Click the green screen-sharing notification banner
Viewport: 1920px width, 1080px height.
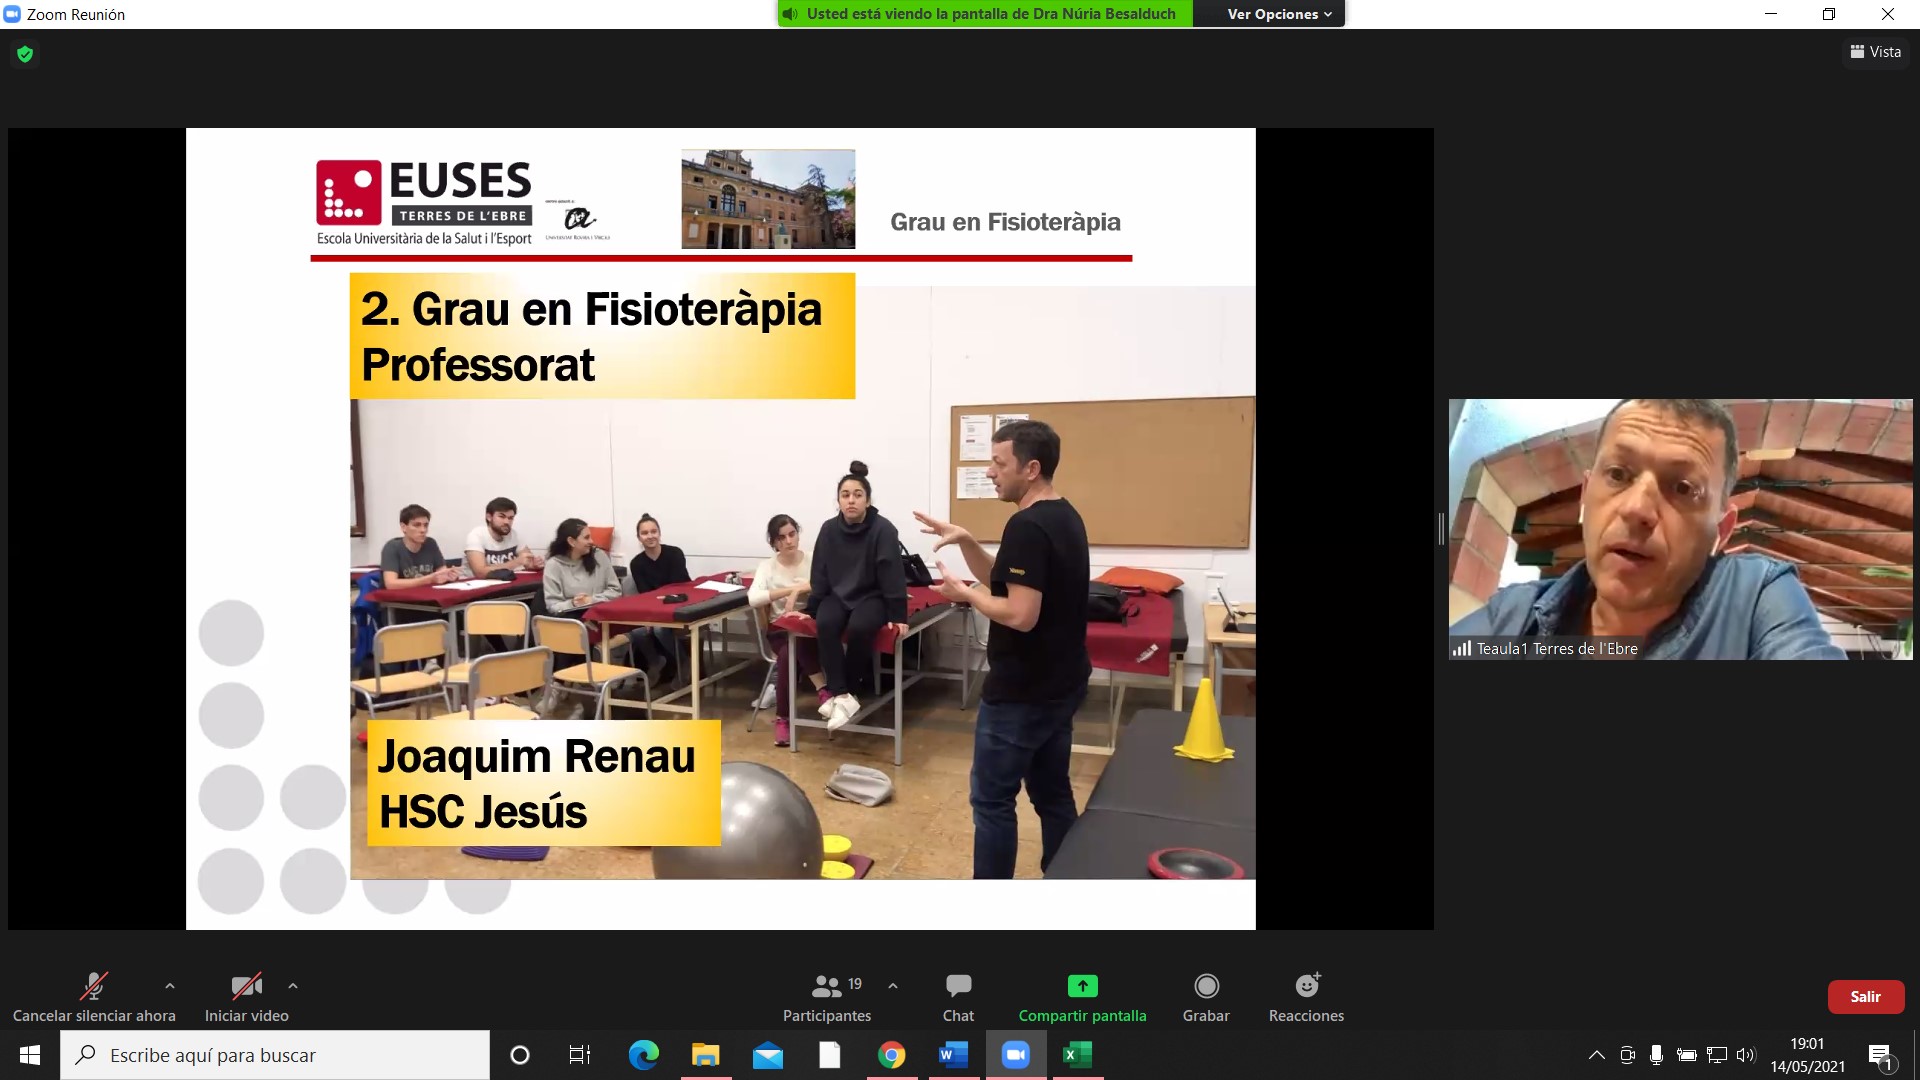tap(985, 14)
